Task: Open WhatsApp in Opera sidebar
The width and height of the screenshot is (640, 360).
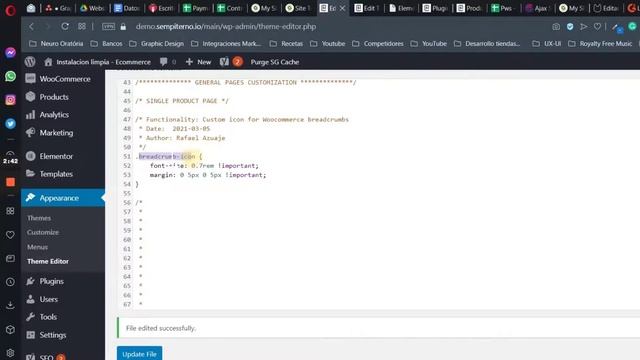Action: tap(10, 76)
